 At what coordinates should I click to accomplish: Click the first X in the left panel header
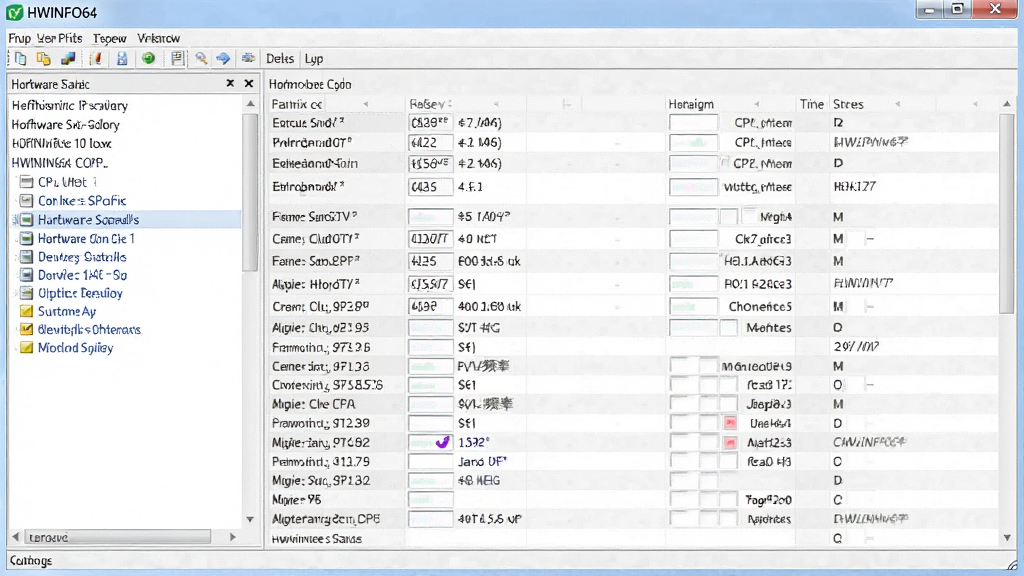coord(230,84)
